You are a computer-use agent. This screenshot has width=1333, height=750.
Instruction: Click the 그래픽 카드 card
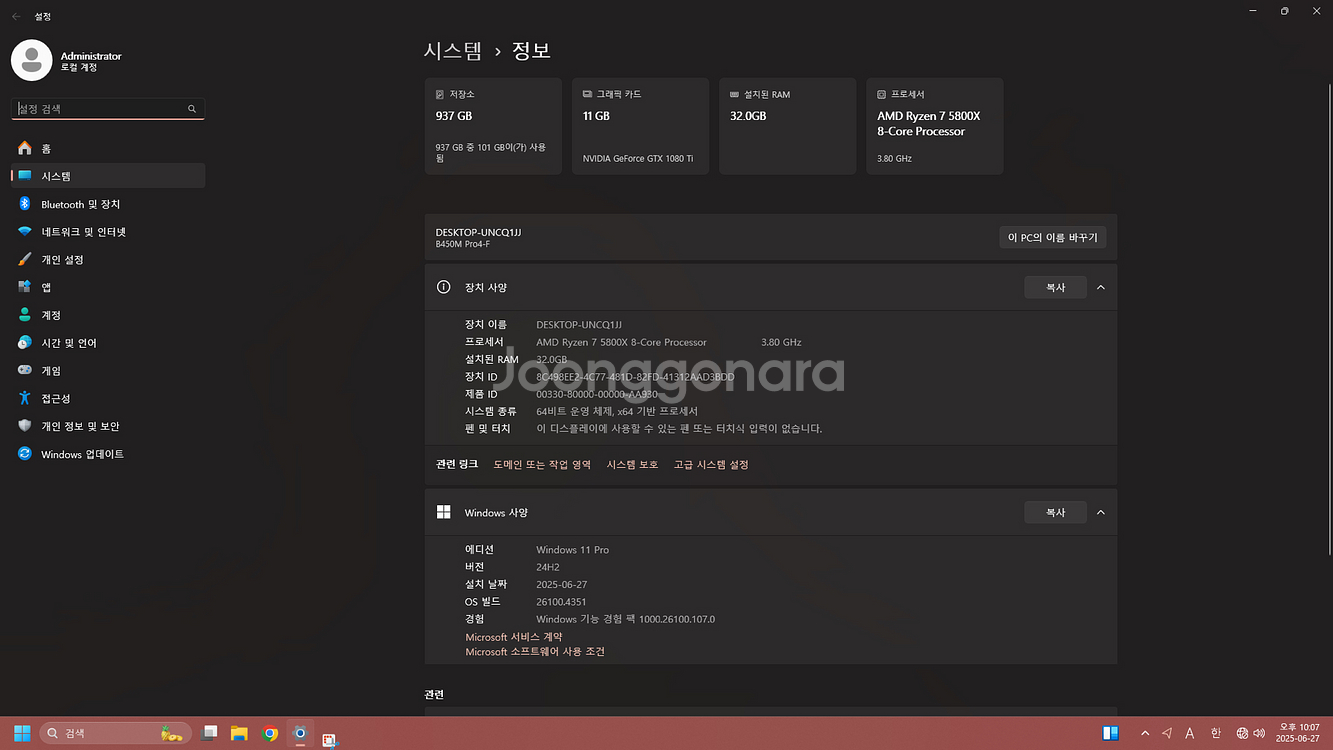(640, 126)
